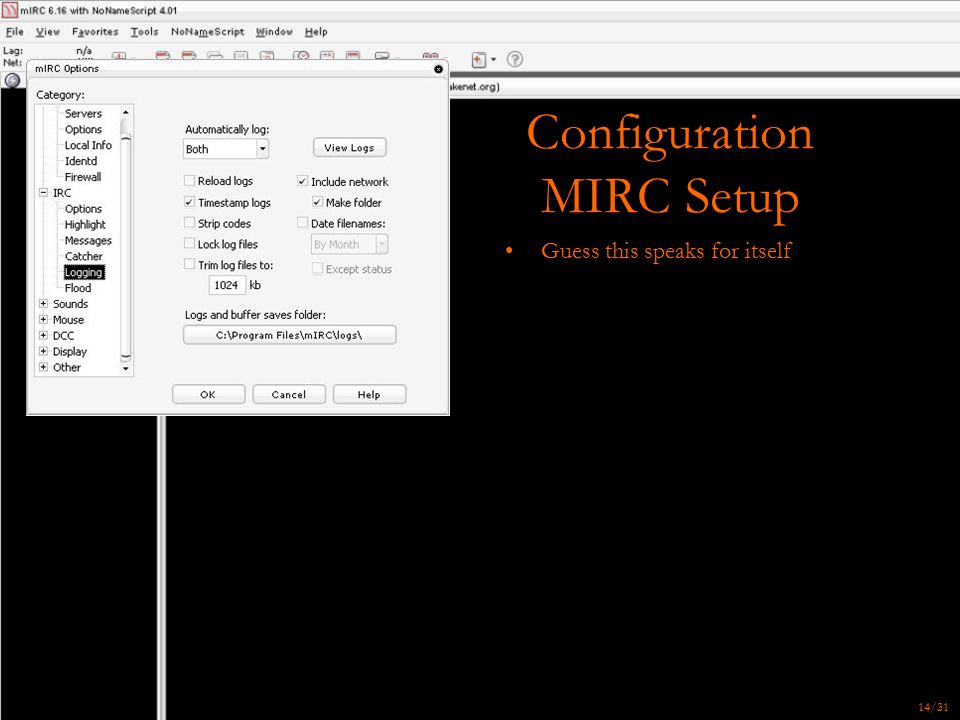Image resolution: width=960 pixels, height=720 pixels.
Task: Enable the Lock log files checkbox
Action: 190,244
